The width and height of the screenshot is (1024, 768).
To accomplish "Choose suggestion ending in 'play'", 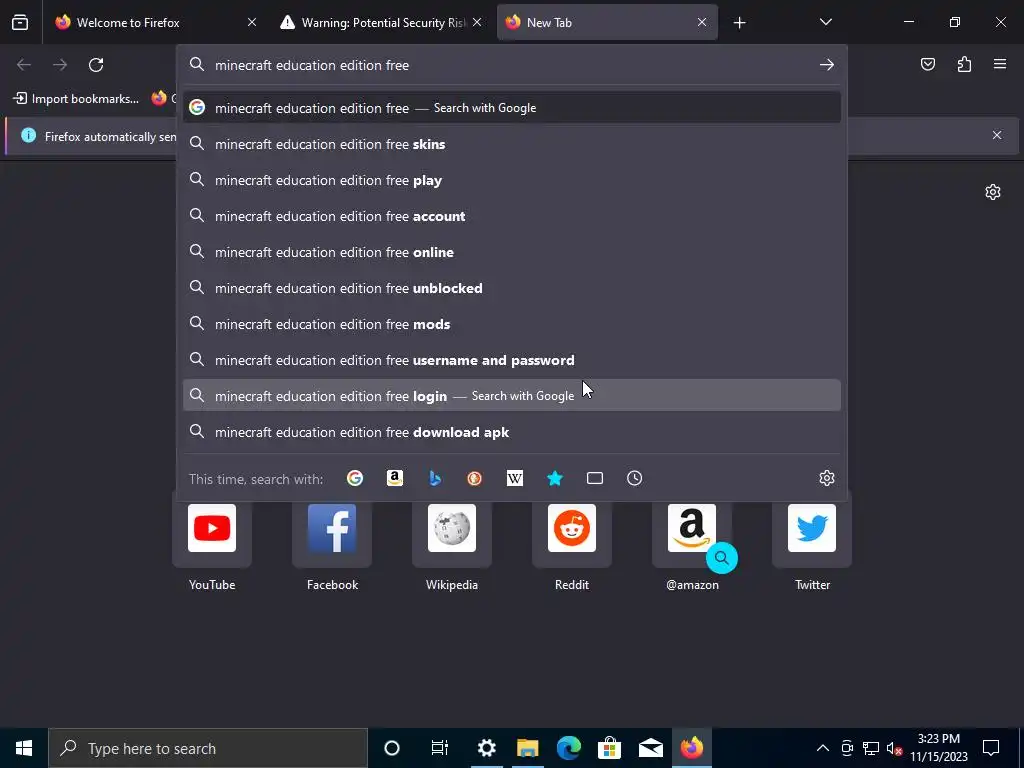I will coord(512,180).
